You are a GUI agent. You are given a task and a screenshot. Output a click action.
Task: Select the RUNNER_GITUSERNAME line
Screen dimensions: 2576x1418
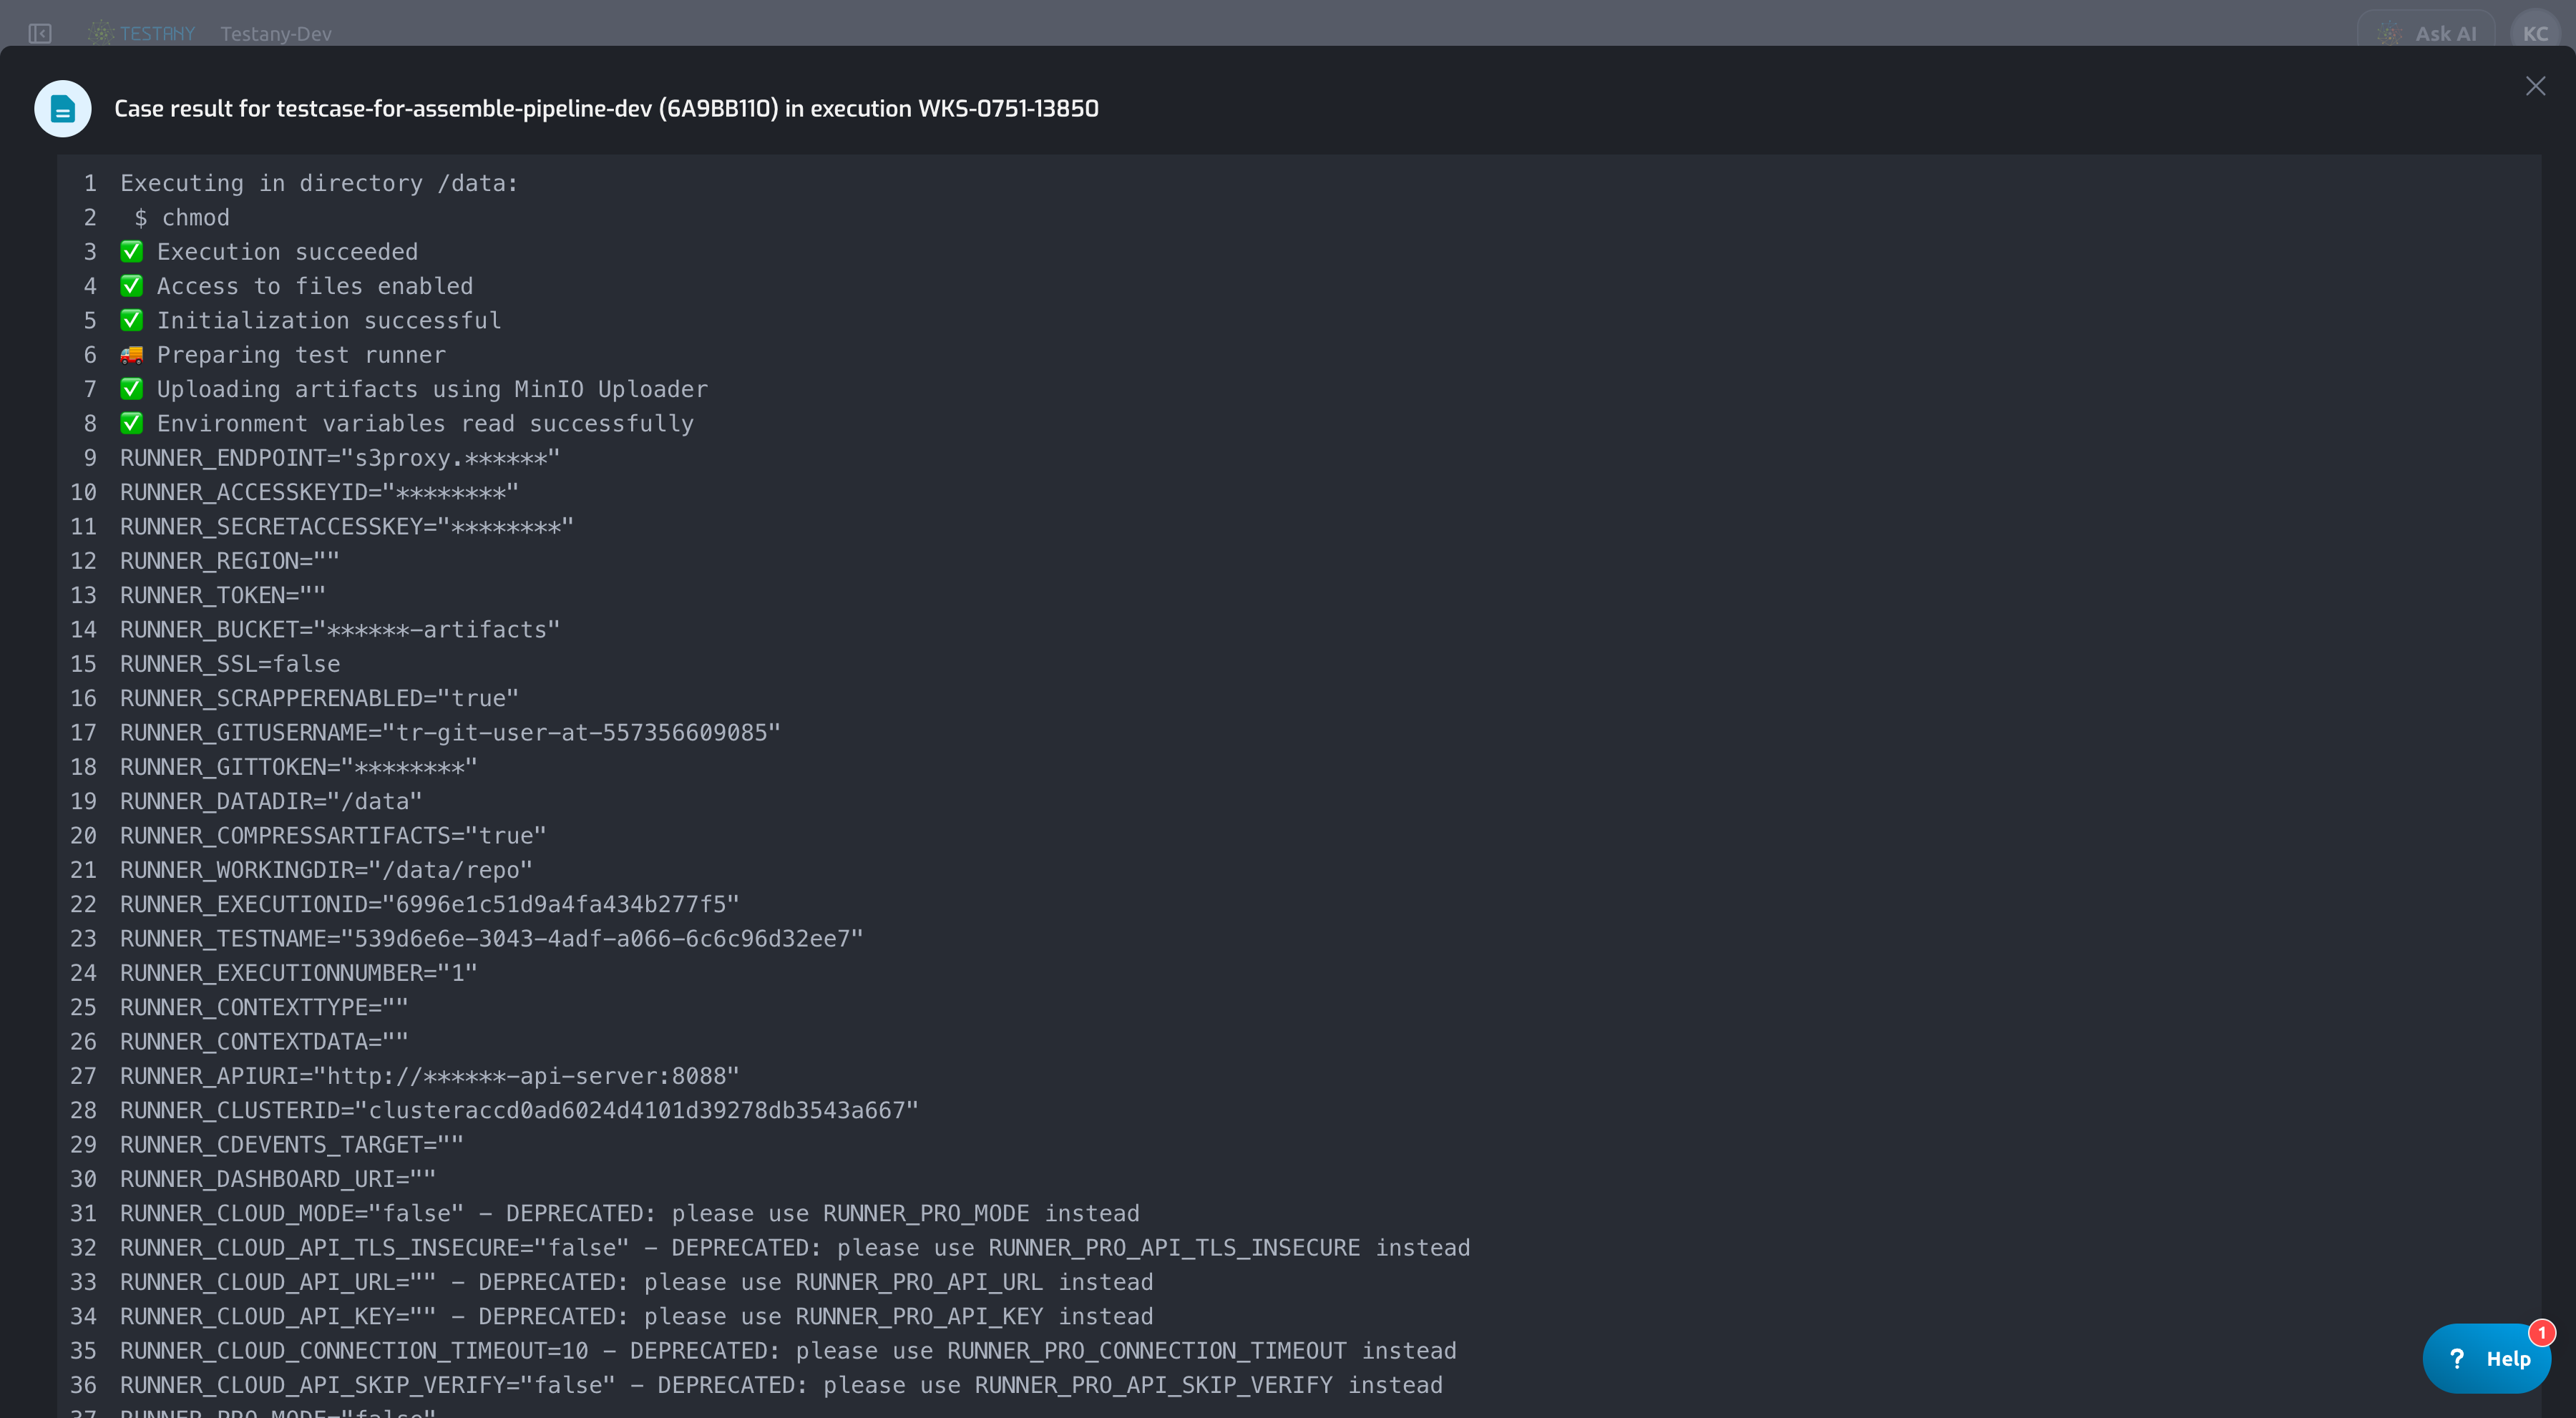click(450, 732)
